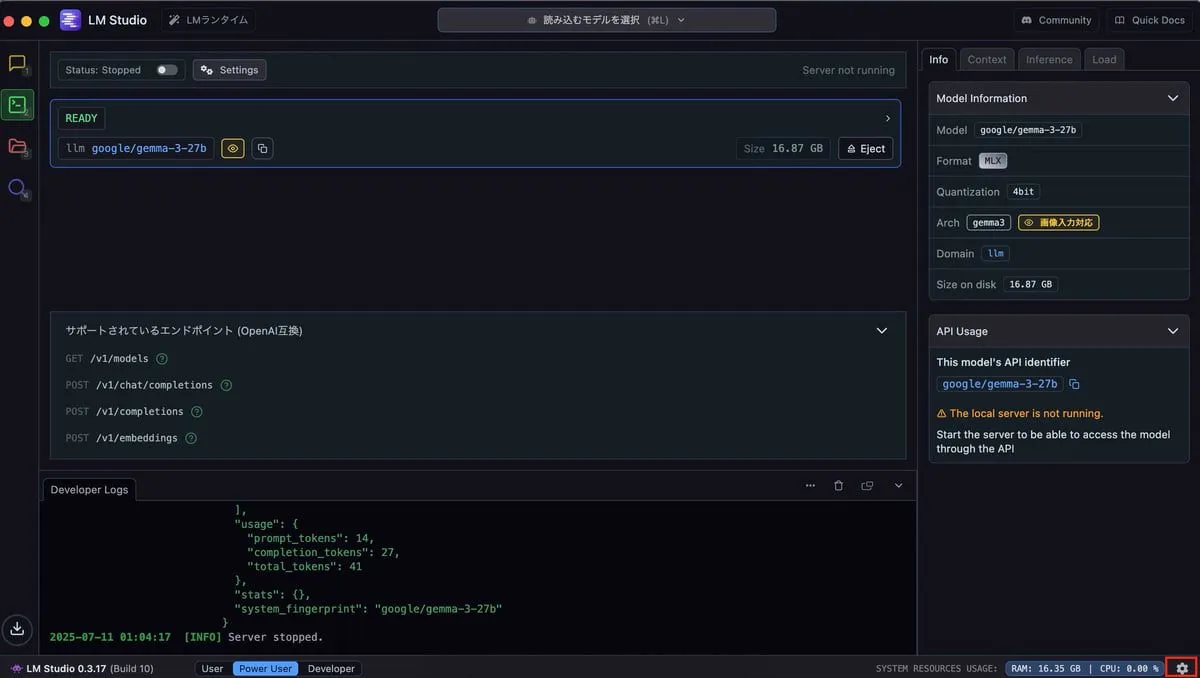Screen dimensions: 1200x678
Task: Open the My Models folder icon
Action: (17, 146)
